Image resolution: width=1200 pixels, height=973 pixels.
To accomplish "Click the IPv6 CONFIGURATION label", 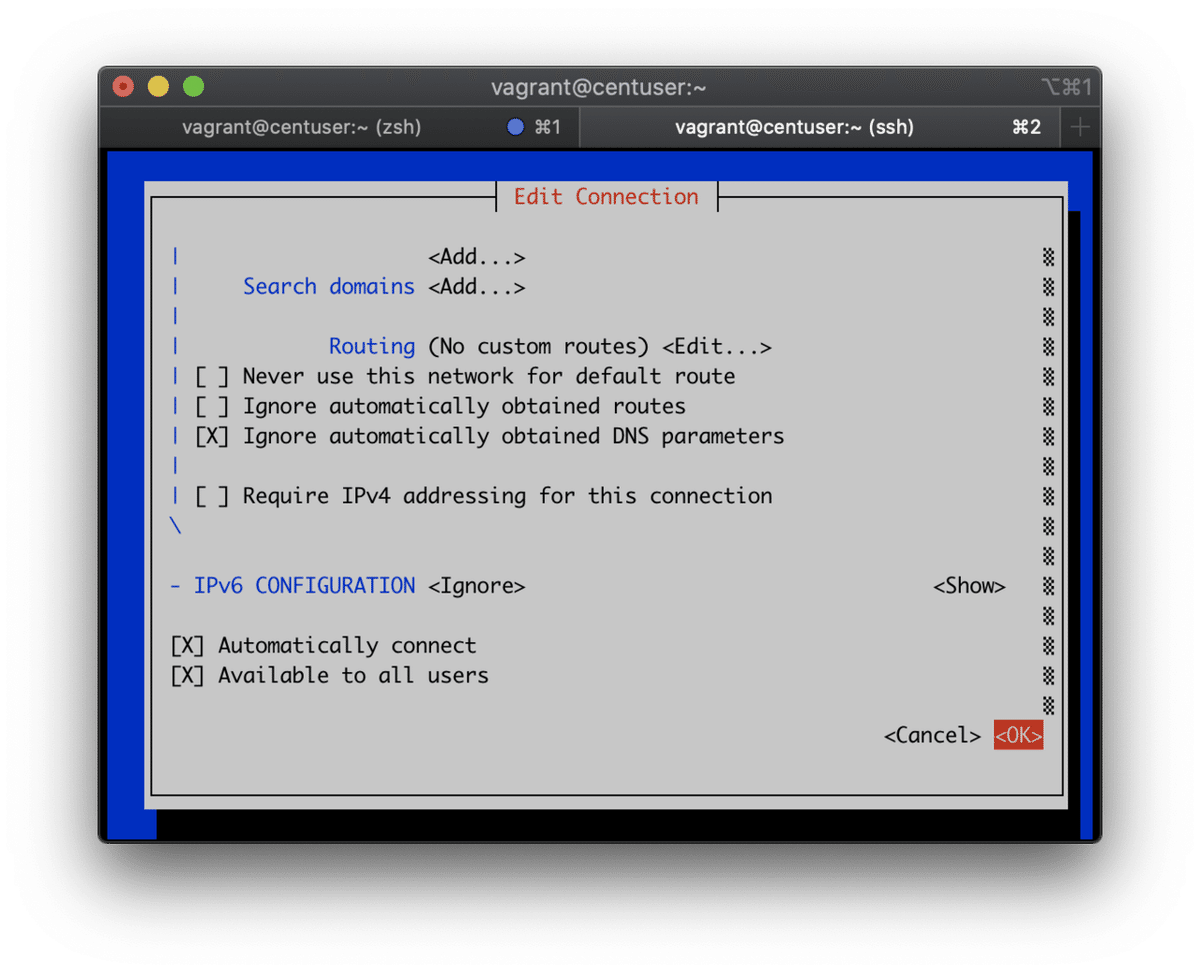I will pos(304,586).
